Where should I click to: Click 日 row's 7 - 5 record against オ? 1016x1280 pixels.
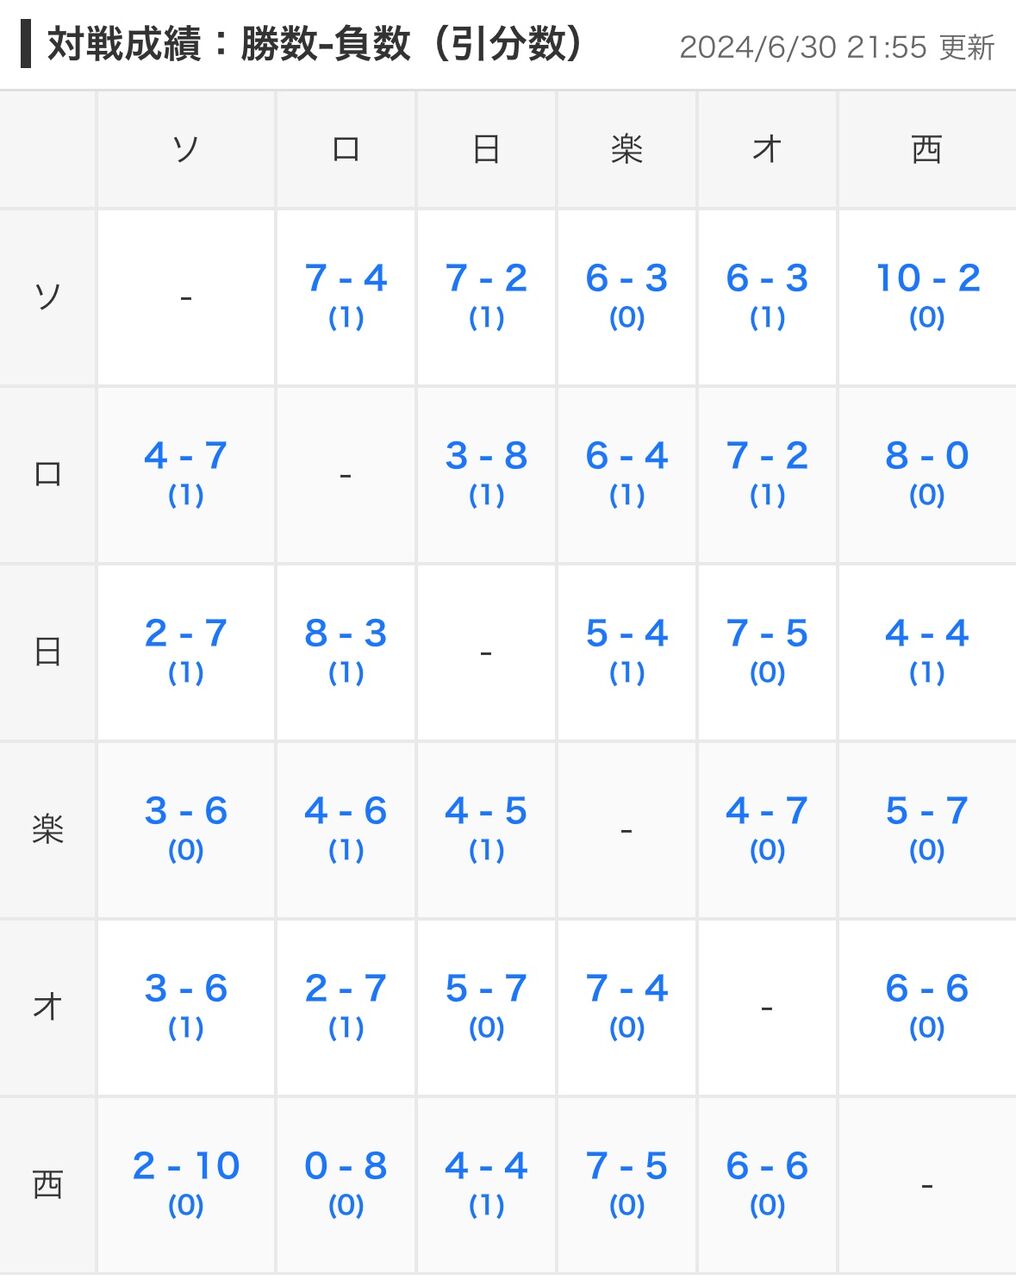tap(767, 634)
